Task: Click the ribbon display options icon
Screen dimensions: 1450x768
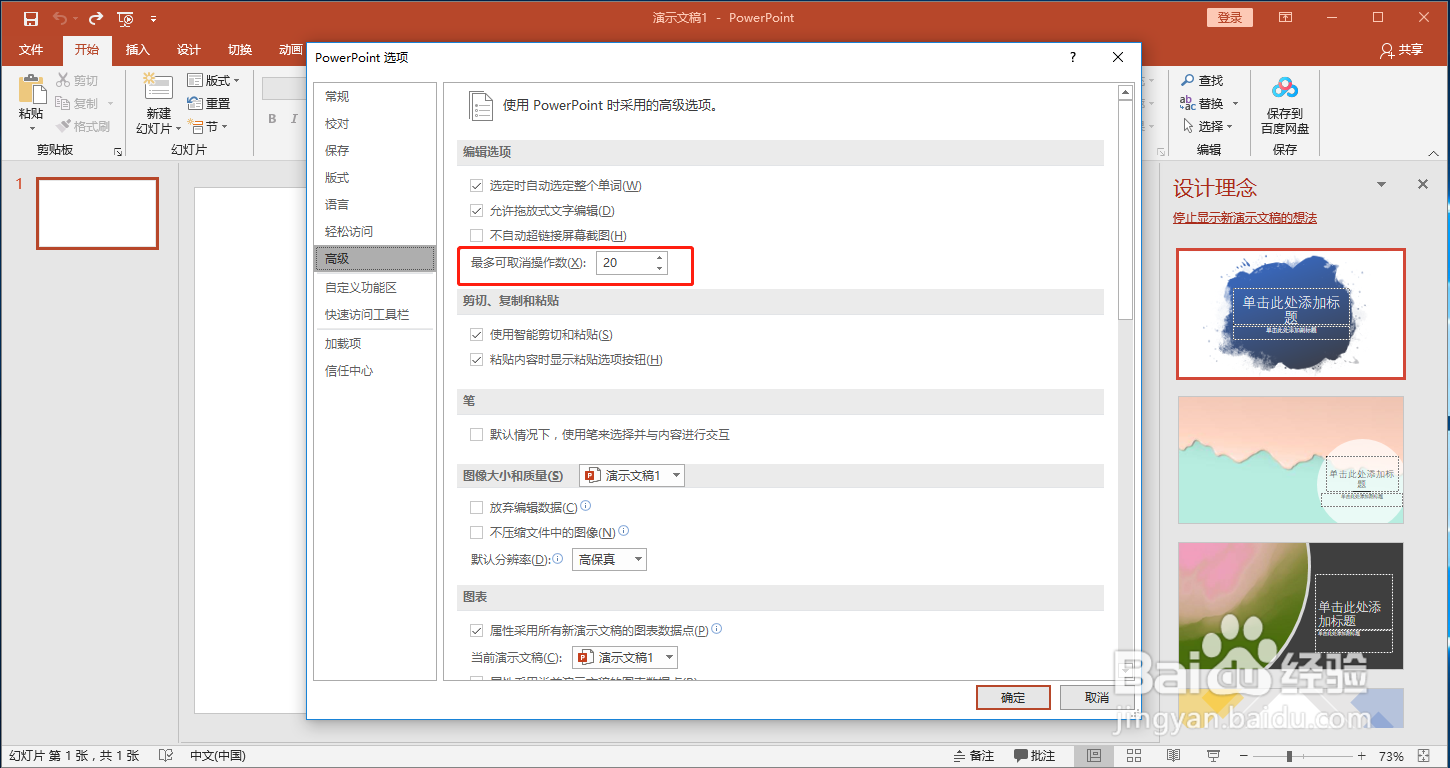Action: 1285,18
